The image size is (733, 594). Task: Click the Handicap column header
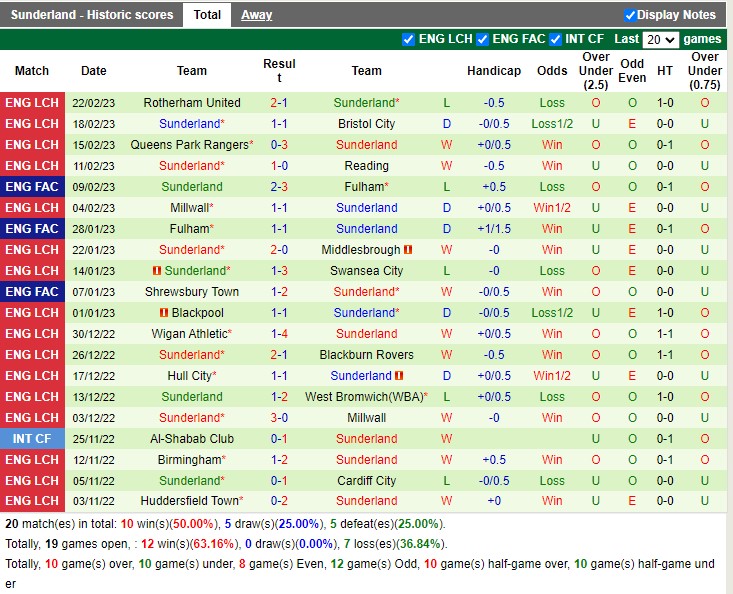click(x=494, y=71)
